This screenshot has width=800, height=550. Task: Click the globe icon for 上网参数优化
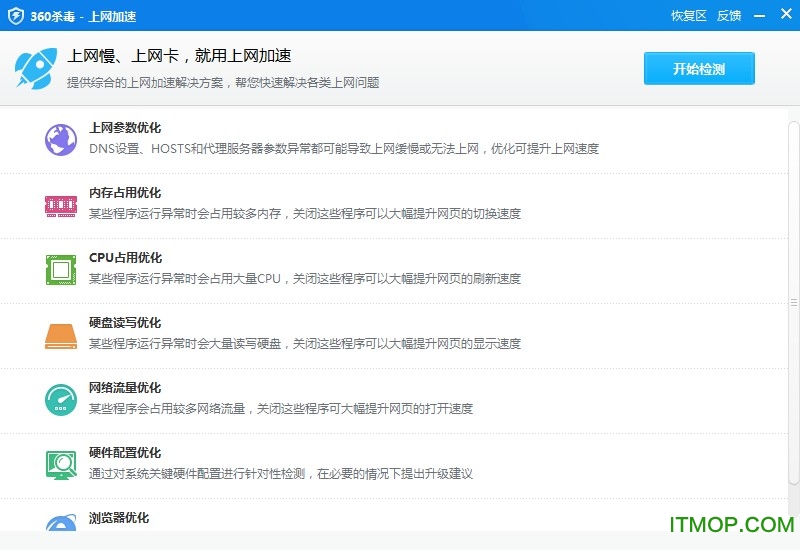[60, 139]
